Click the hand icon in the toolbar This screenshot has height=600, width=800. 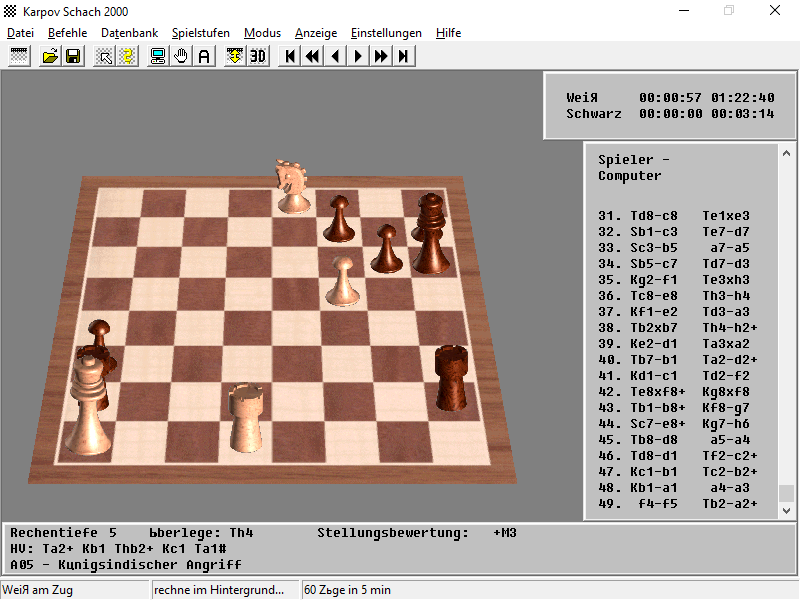click(181, 56)
